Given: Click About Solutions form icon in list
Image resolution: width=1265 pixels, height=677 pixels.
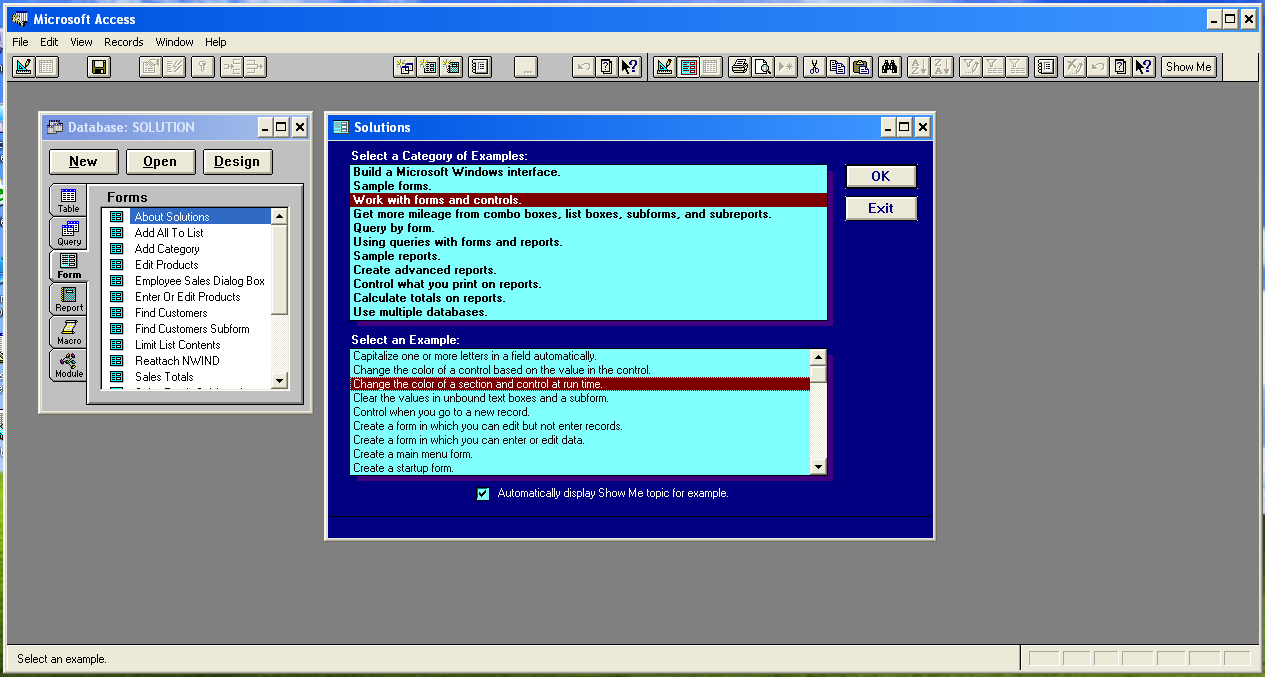Looking at the screenshot, I should pos(117,217).
